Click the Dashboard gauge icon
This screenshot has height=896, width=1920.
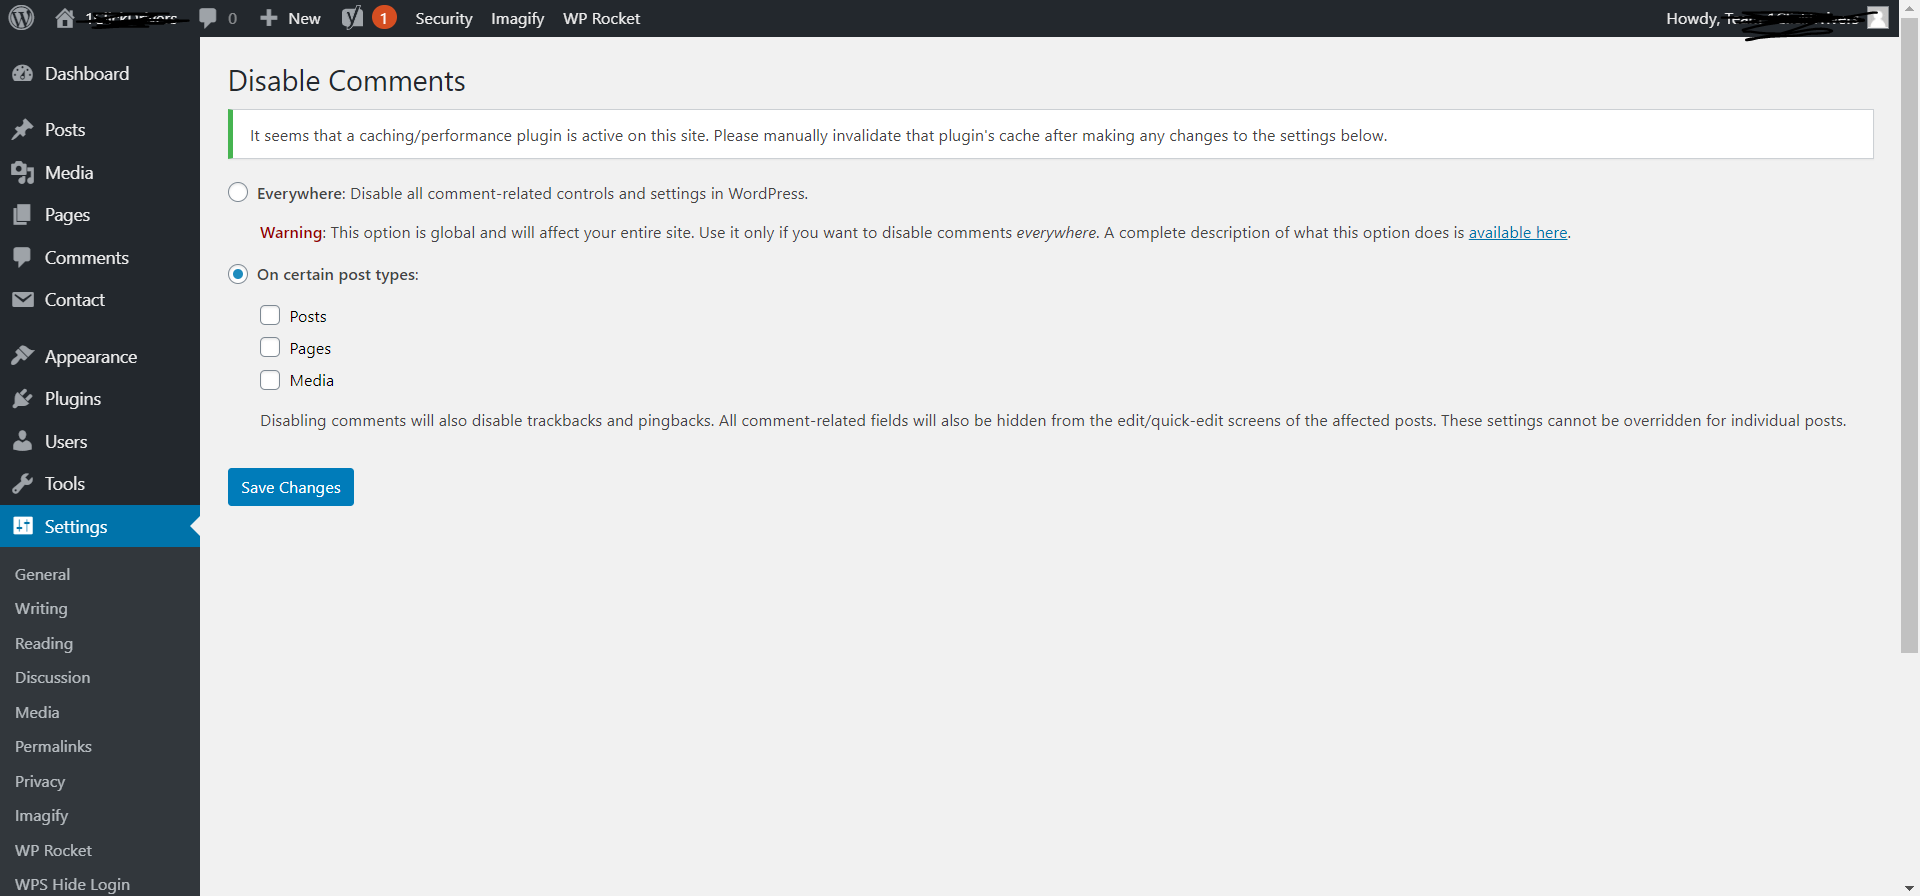click(x=22, y=74)
